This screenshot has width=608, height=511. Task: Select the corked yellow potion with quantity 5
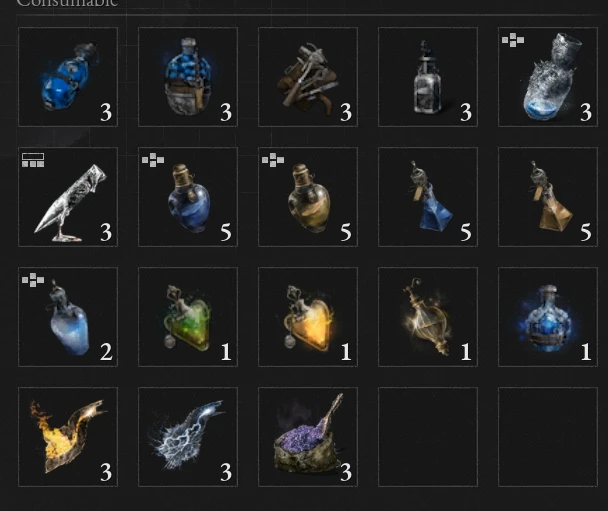[x=308, y=197]
